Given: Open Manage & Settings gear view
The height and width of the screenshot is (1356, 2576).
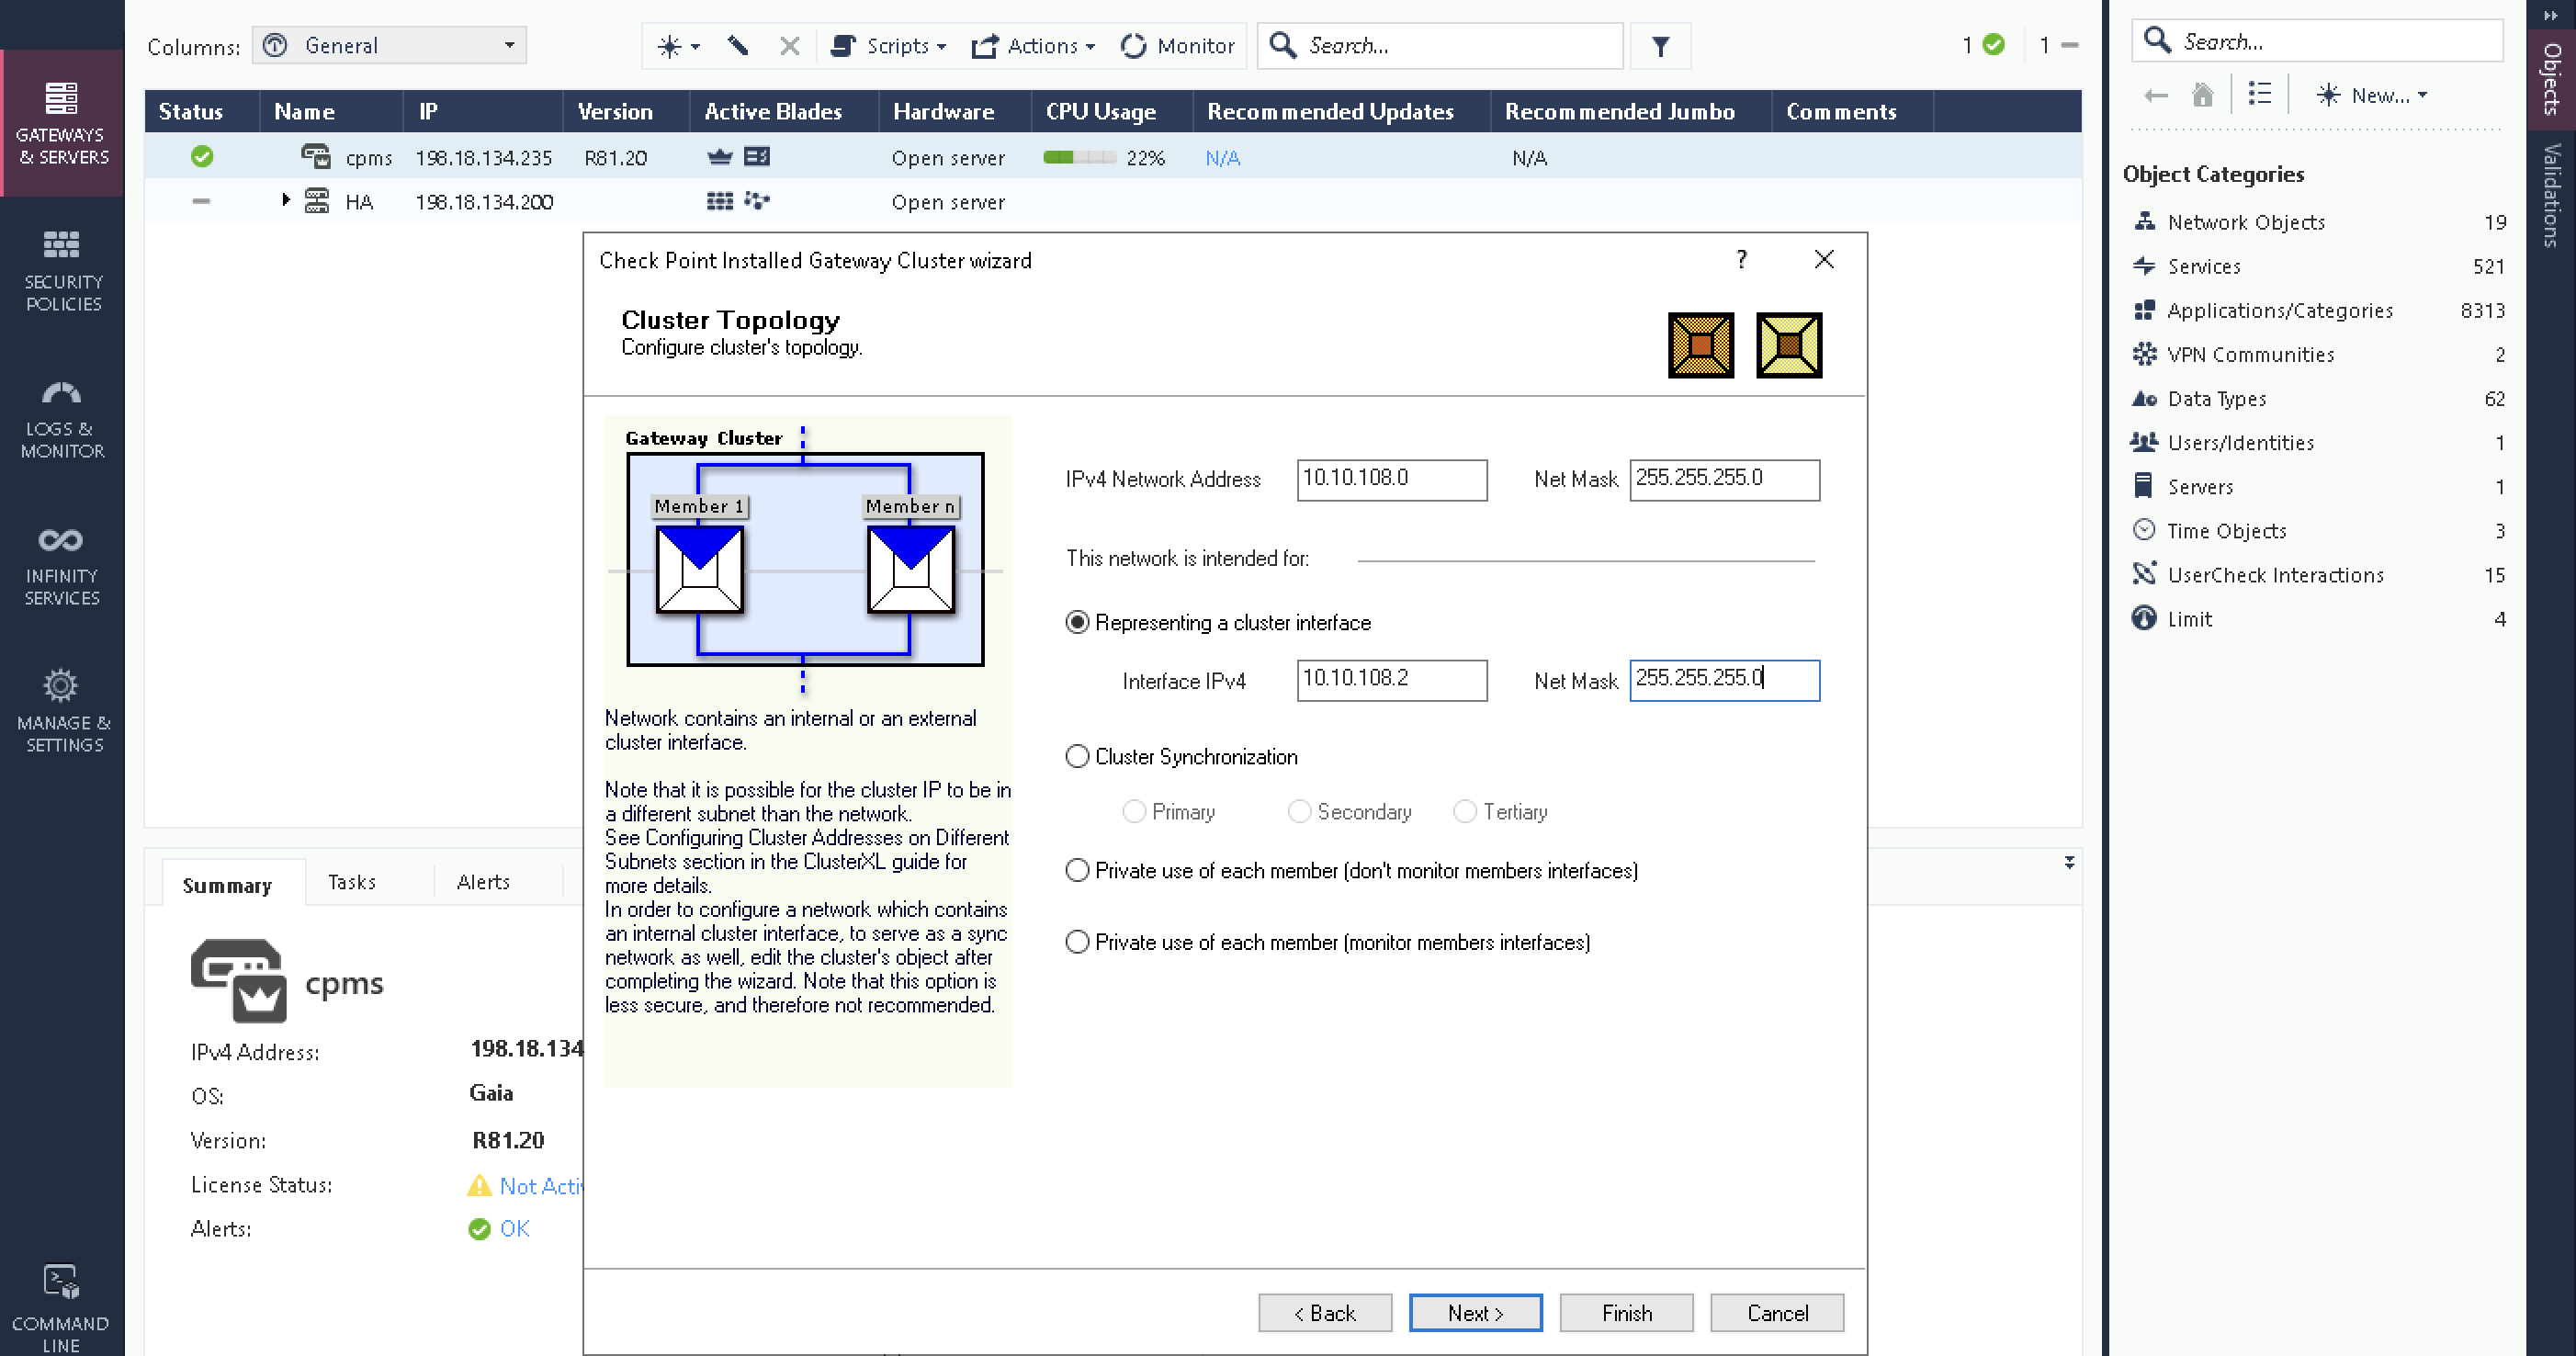Looking at the screenshot, I should tap(62, 711).
